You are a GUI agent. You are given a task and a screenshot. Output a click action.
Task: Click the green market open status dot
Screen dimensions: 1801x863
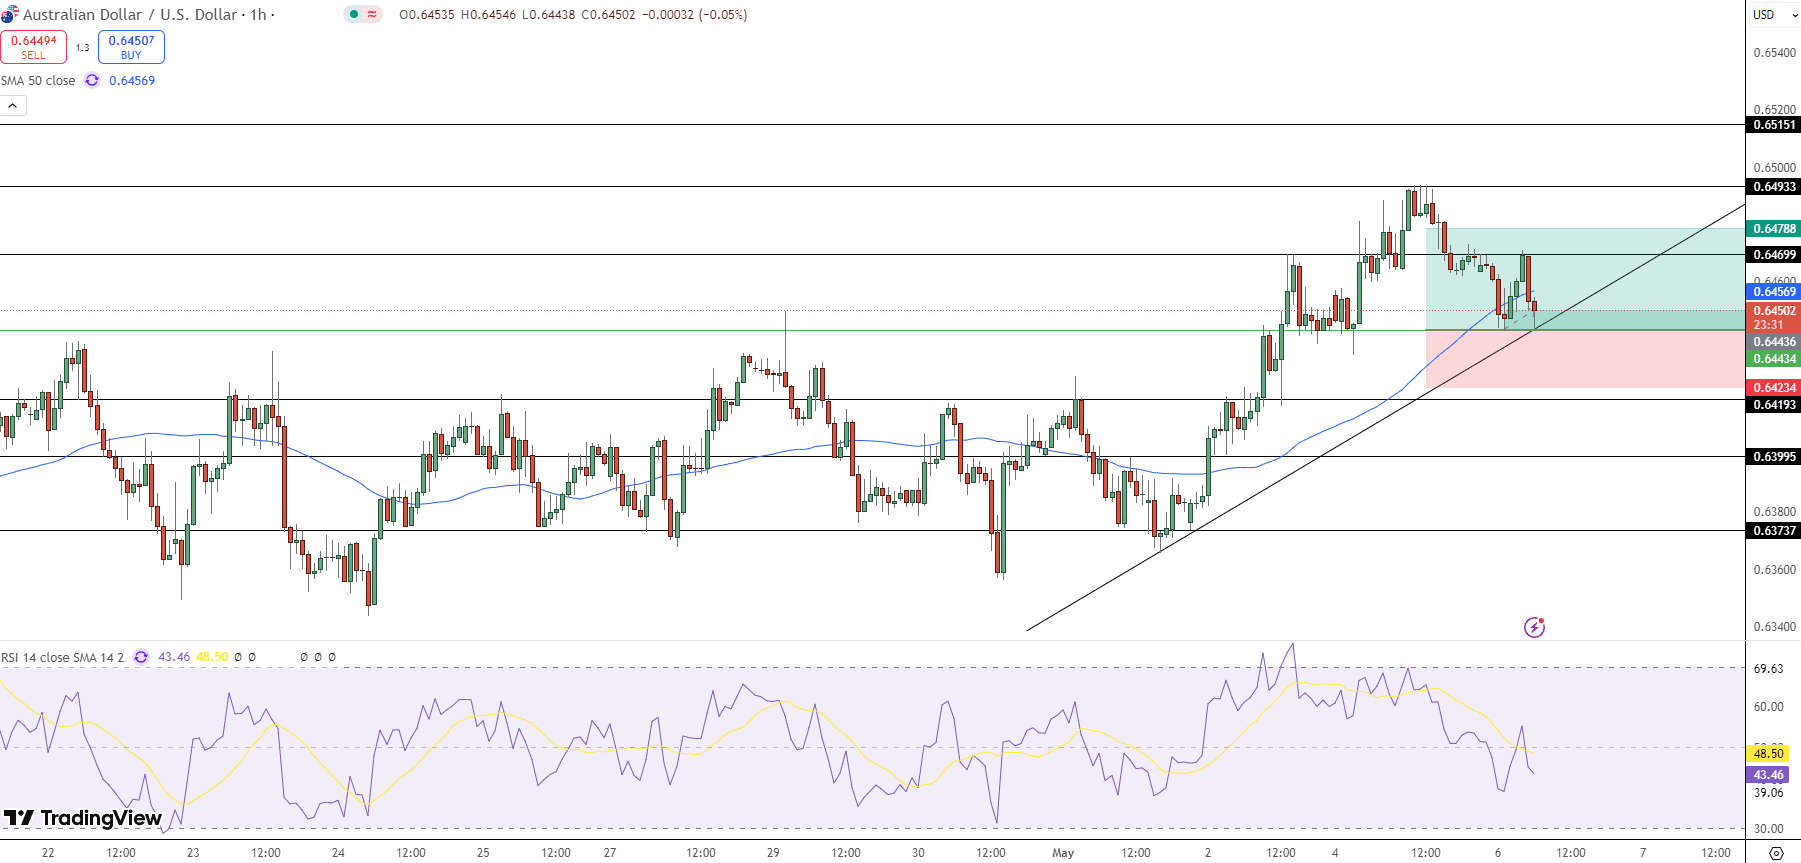point(354,14)
